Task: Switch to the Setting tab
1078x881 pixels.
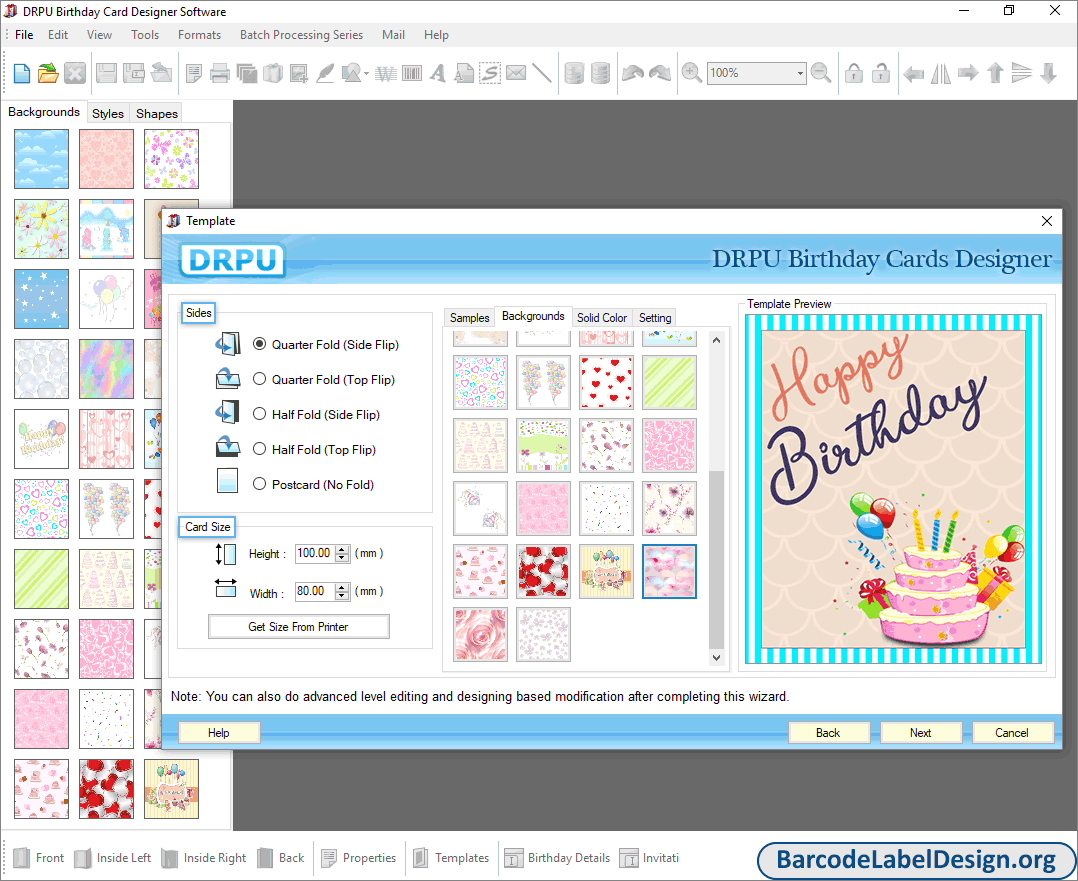Action: (x=654, y=318)
